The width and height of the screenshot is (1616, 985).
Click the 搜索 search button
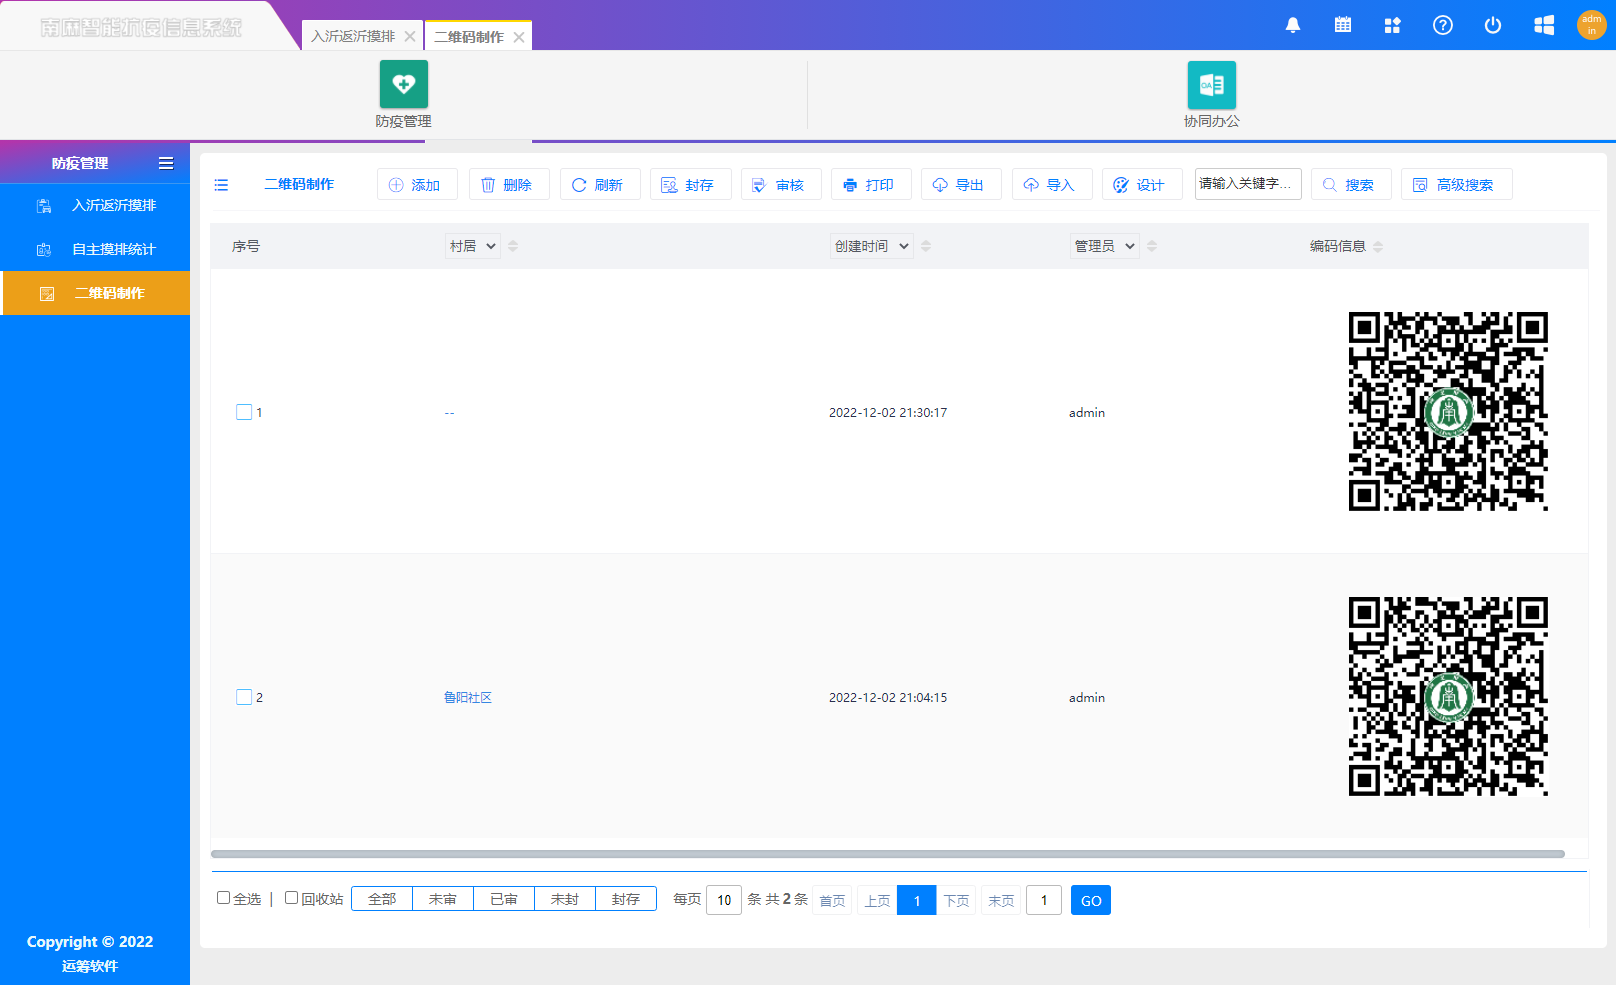[x=1351, y=184]
